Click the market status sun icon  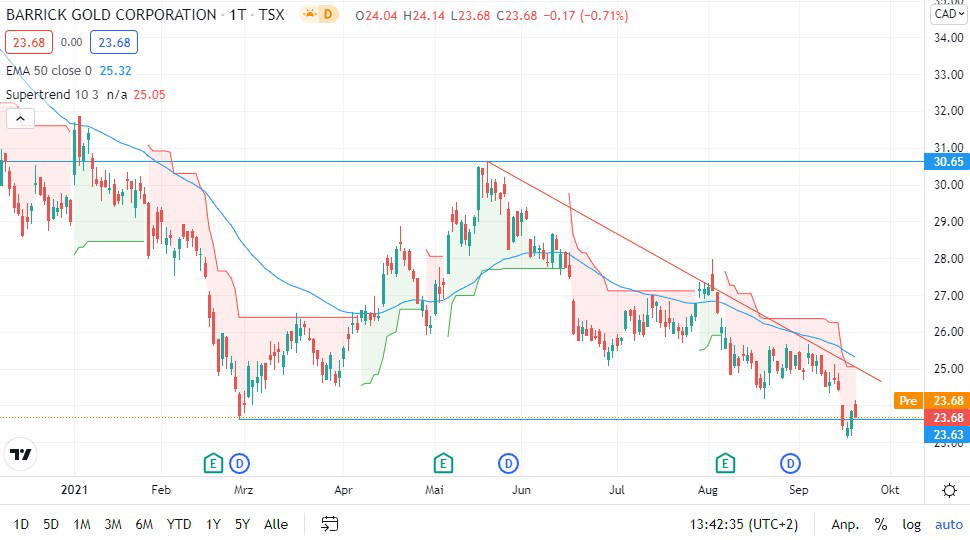[309, 14]
